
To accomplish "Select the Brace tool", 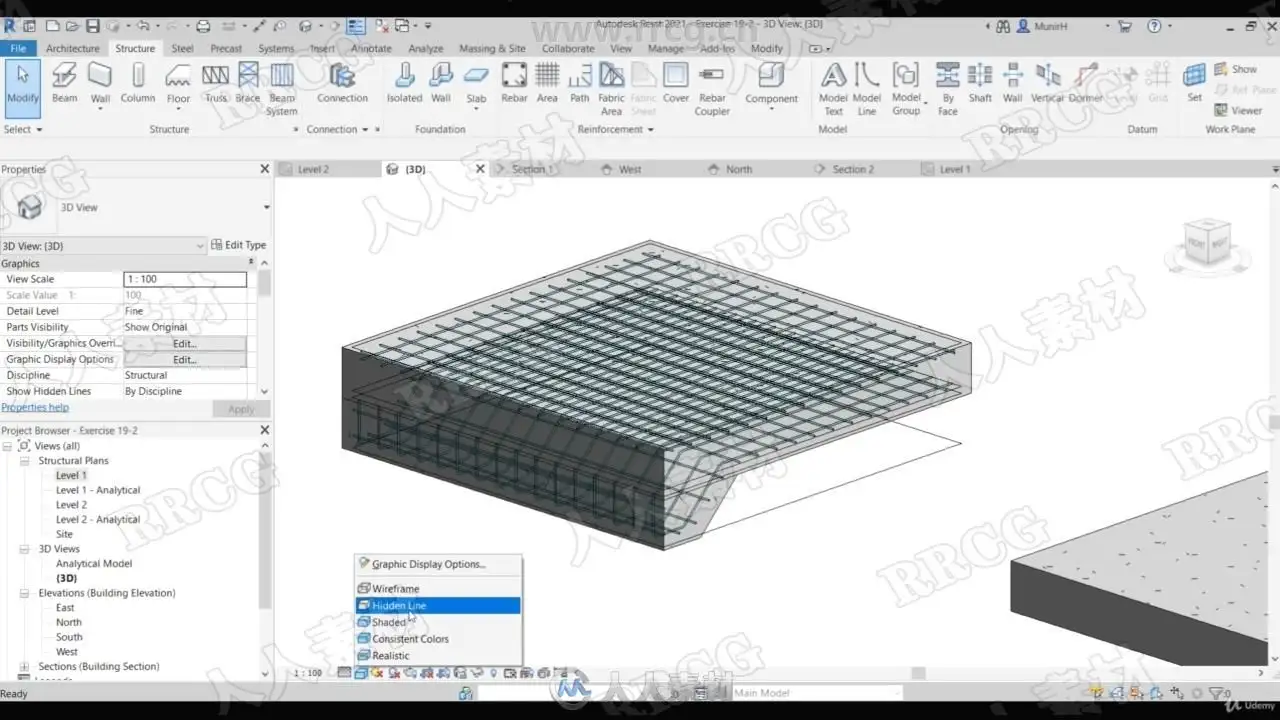I will tap(248, 82).
